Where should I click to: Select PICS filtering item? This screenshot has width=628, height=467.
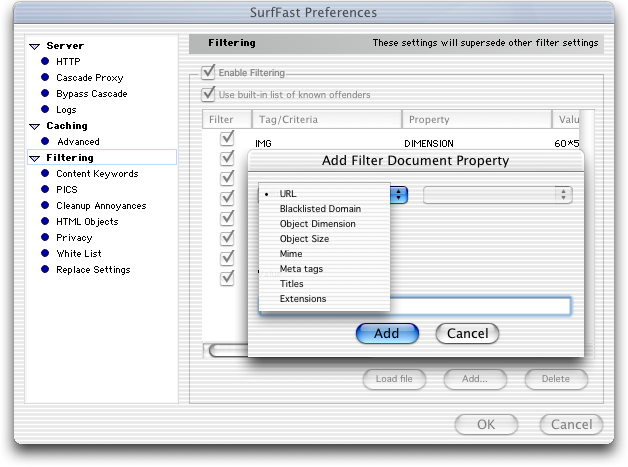pos(67,189)
